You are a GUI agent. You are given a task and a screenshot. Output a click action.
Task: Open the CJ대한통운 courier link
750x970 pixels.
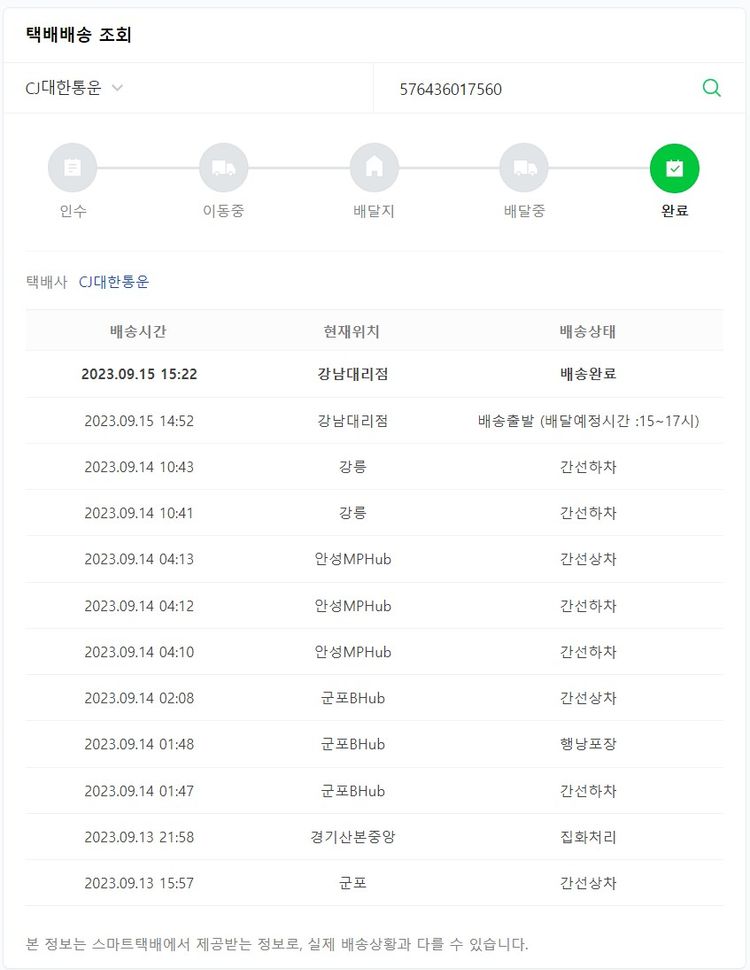pos(114,282)
